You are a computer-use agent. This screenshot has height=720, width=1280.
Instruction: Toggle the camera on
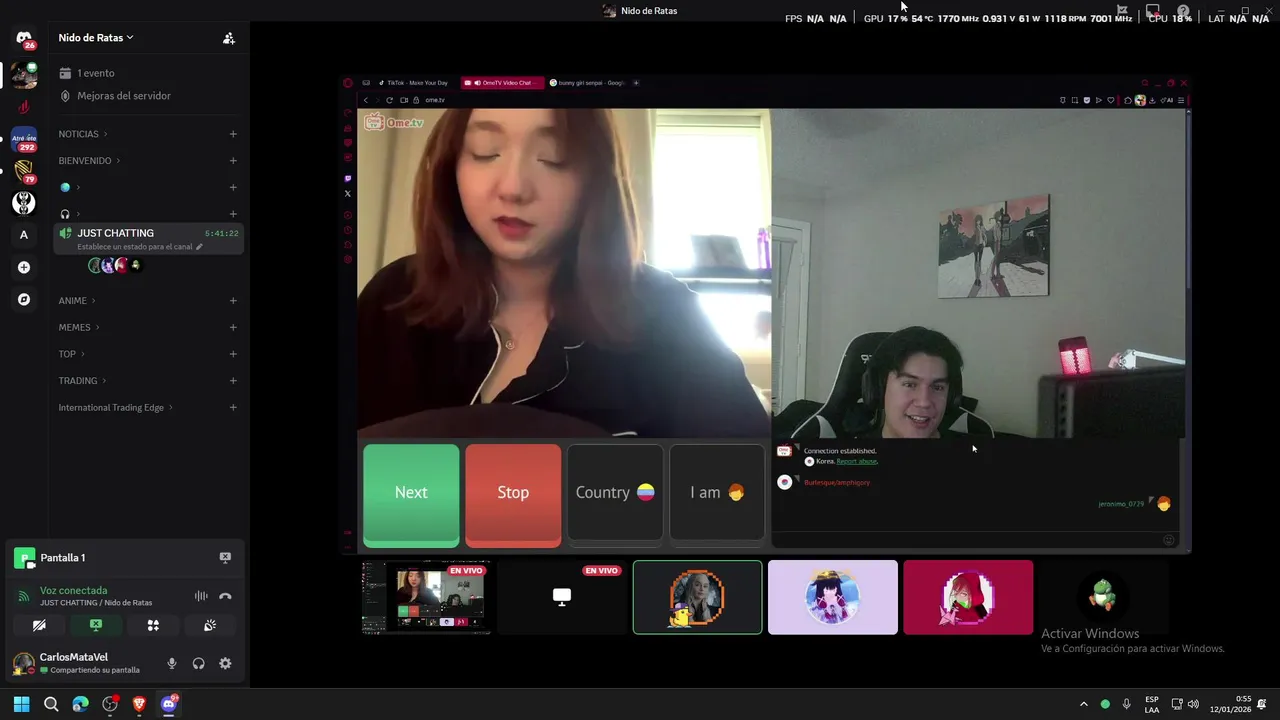point(39,625)
